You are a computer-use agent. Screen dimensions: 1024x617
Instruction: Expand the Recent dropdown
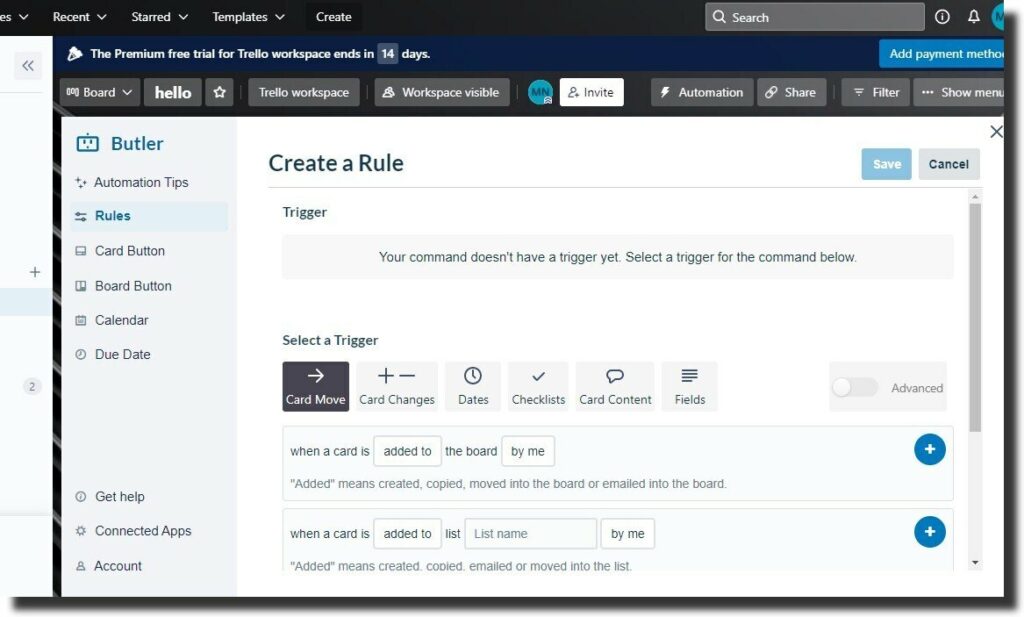79,17
